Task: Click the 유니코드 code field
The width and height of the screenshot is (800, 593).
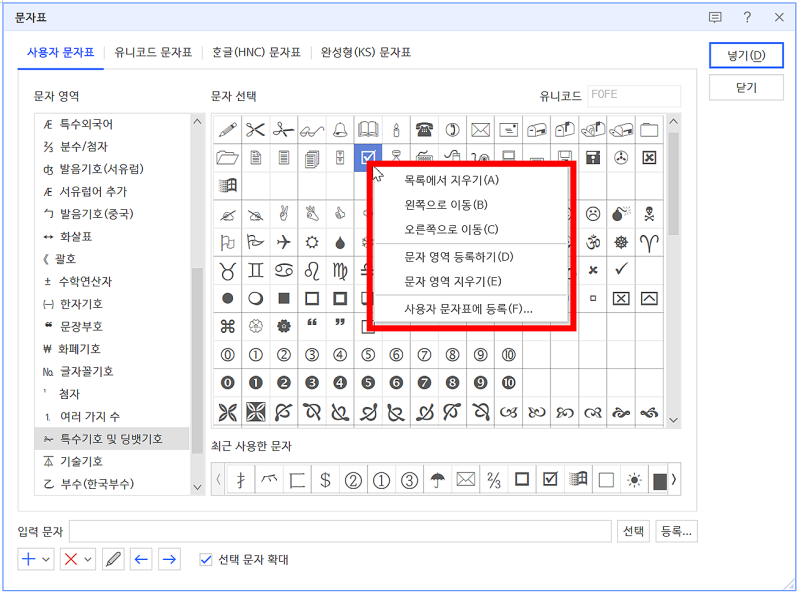Action: (x=634, y=95)
